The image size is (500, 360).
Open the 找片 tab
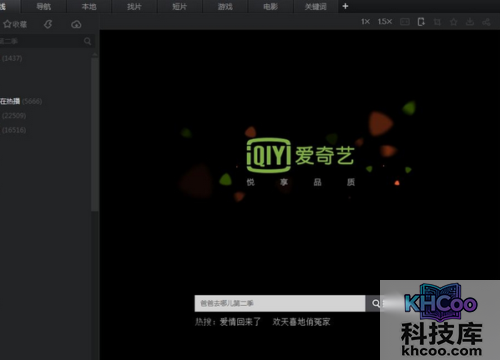pos(134,6)
